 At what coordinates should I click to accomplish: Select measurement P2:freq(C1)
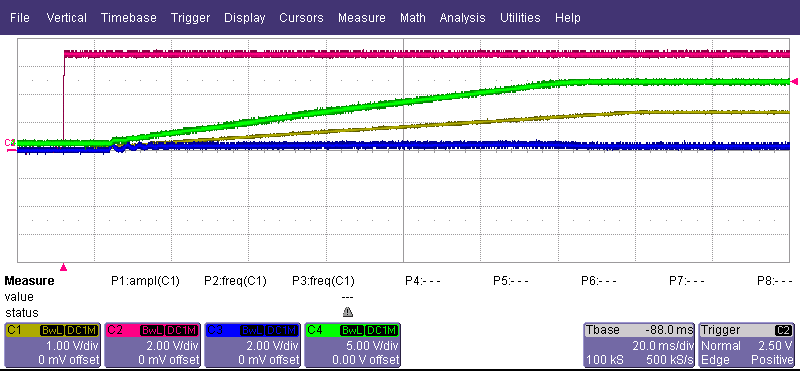[235, 281]
